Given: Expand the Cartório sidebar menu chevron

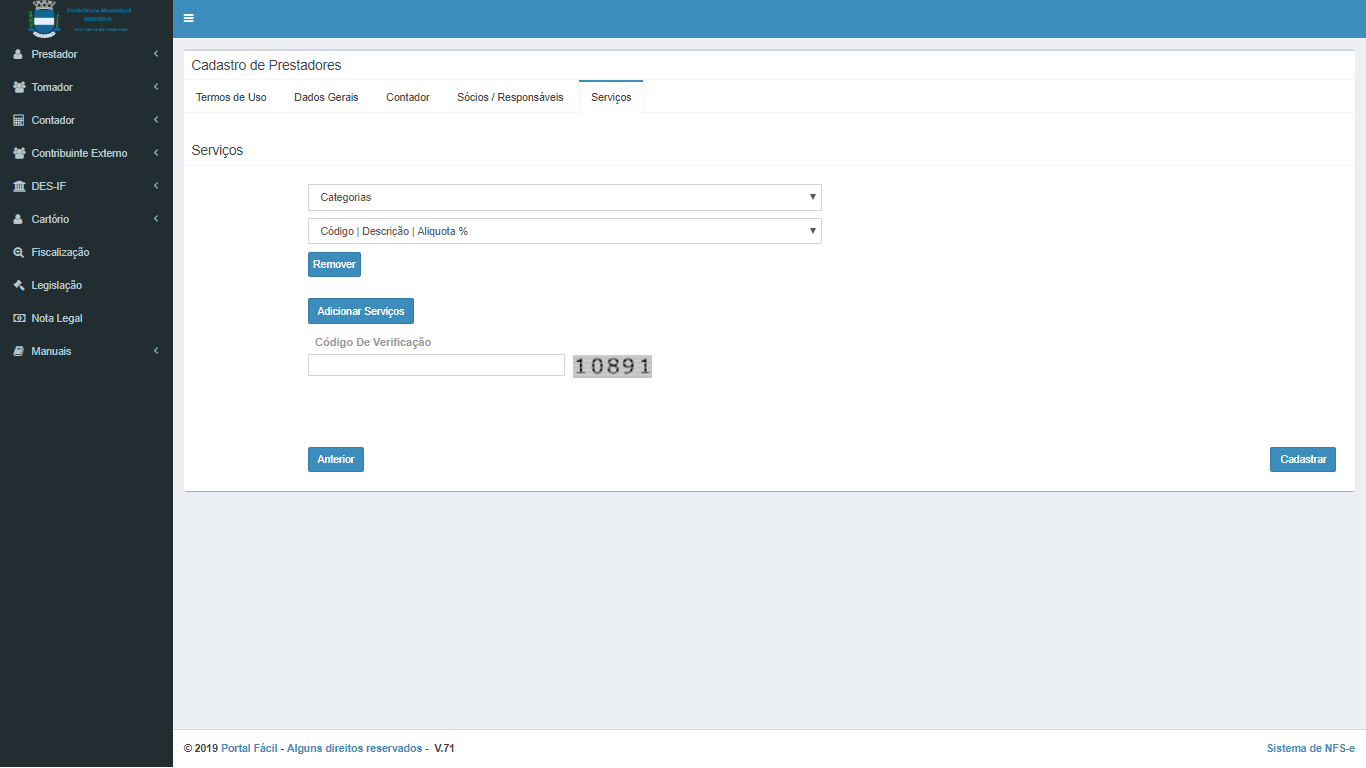Looking at the screenshot, I should coord(156,219).
